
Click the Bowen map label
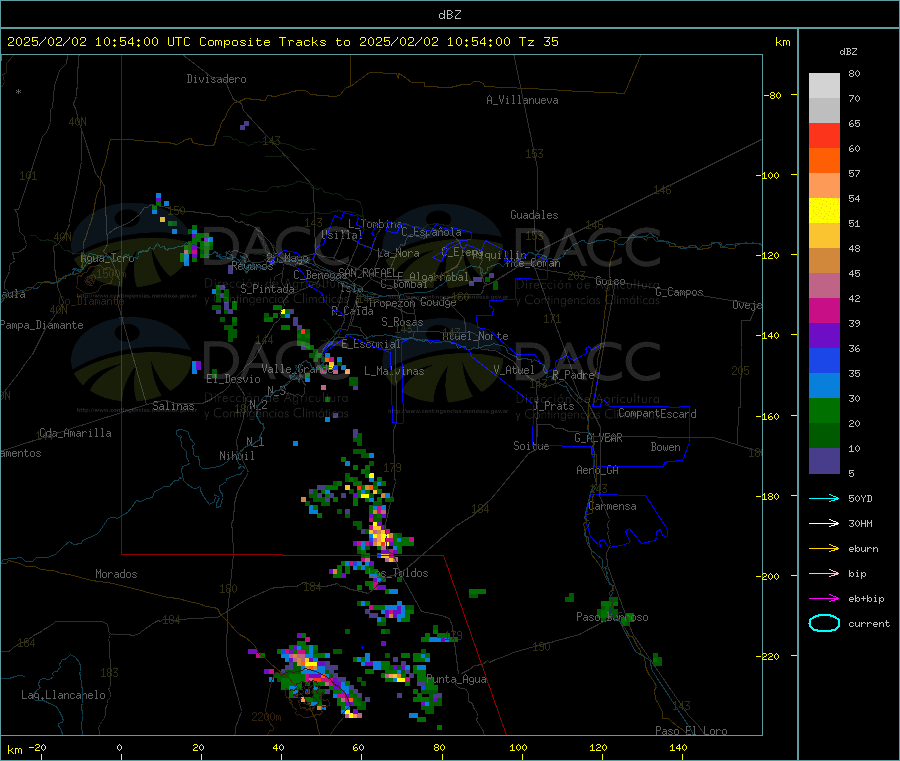[x=665, y=447]
